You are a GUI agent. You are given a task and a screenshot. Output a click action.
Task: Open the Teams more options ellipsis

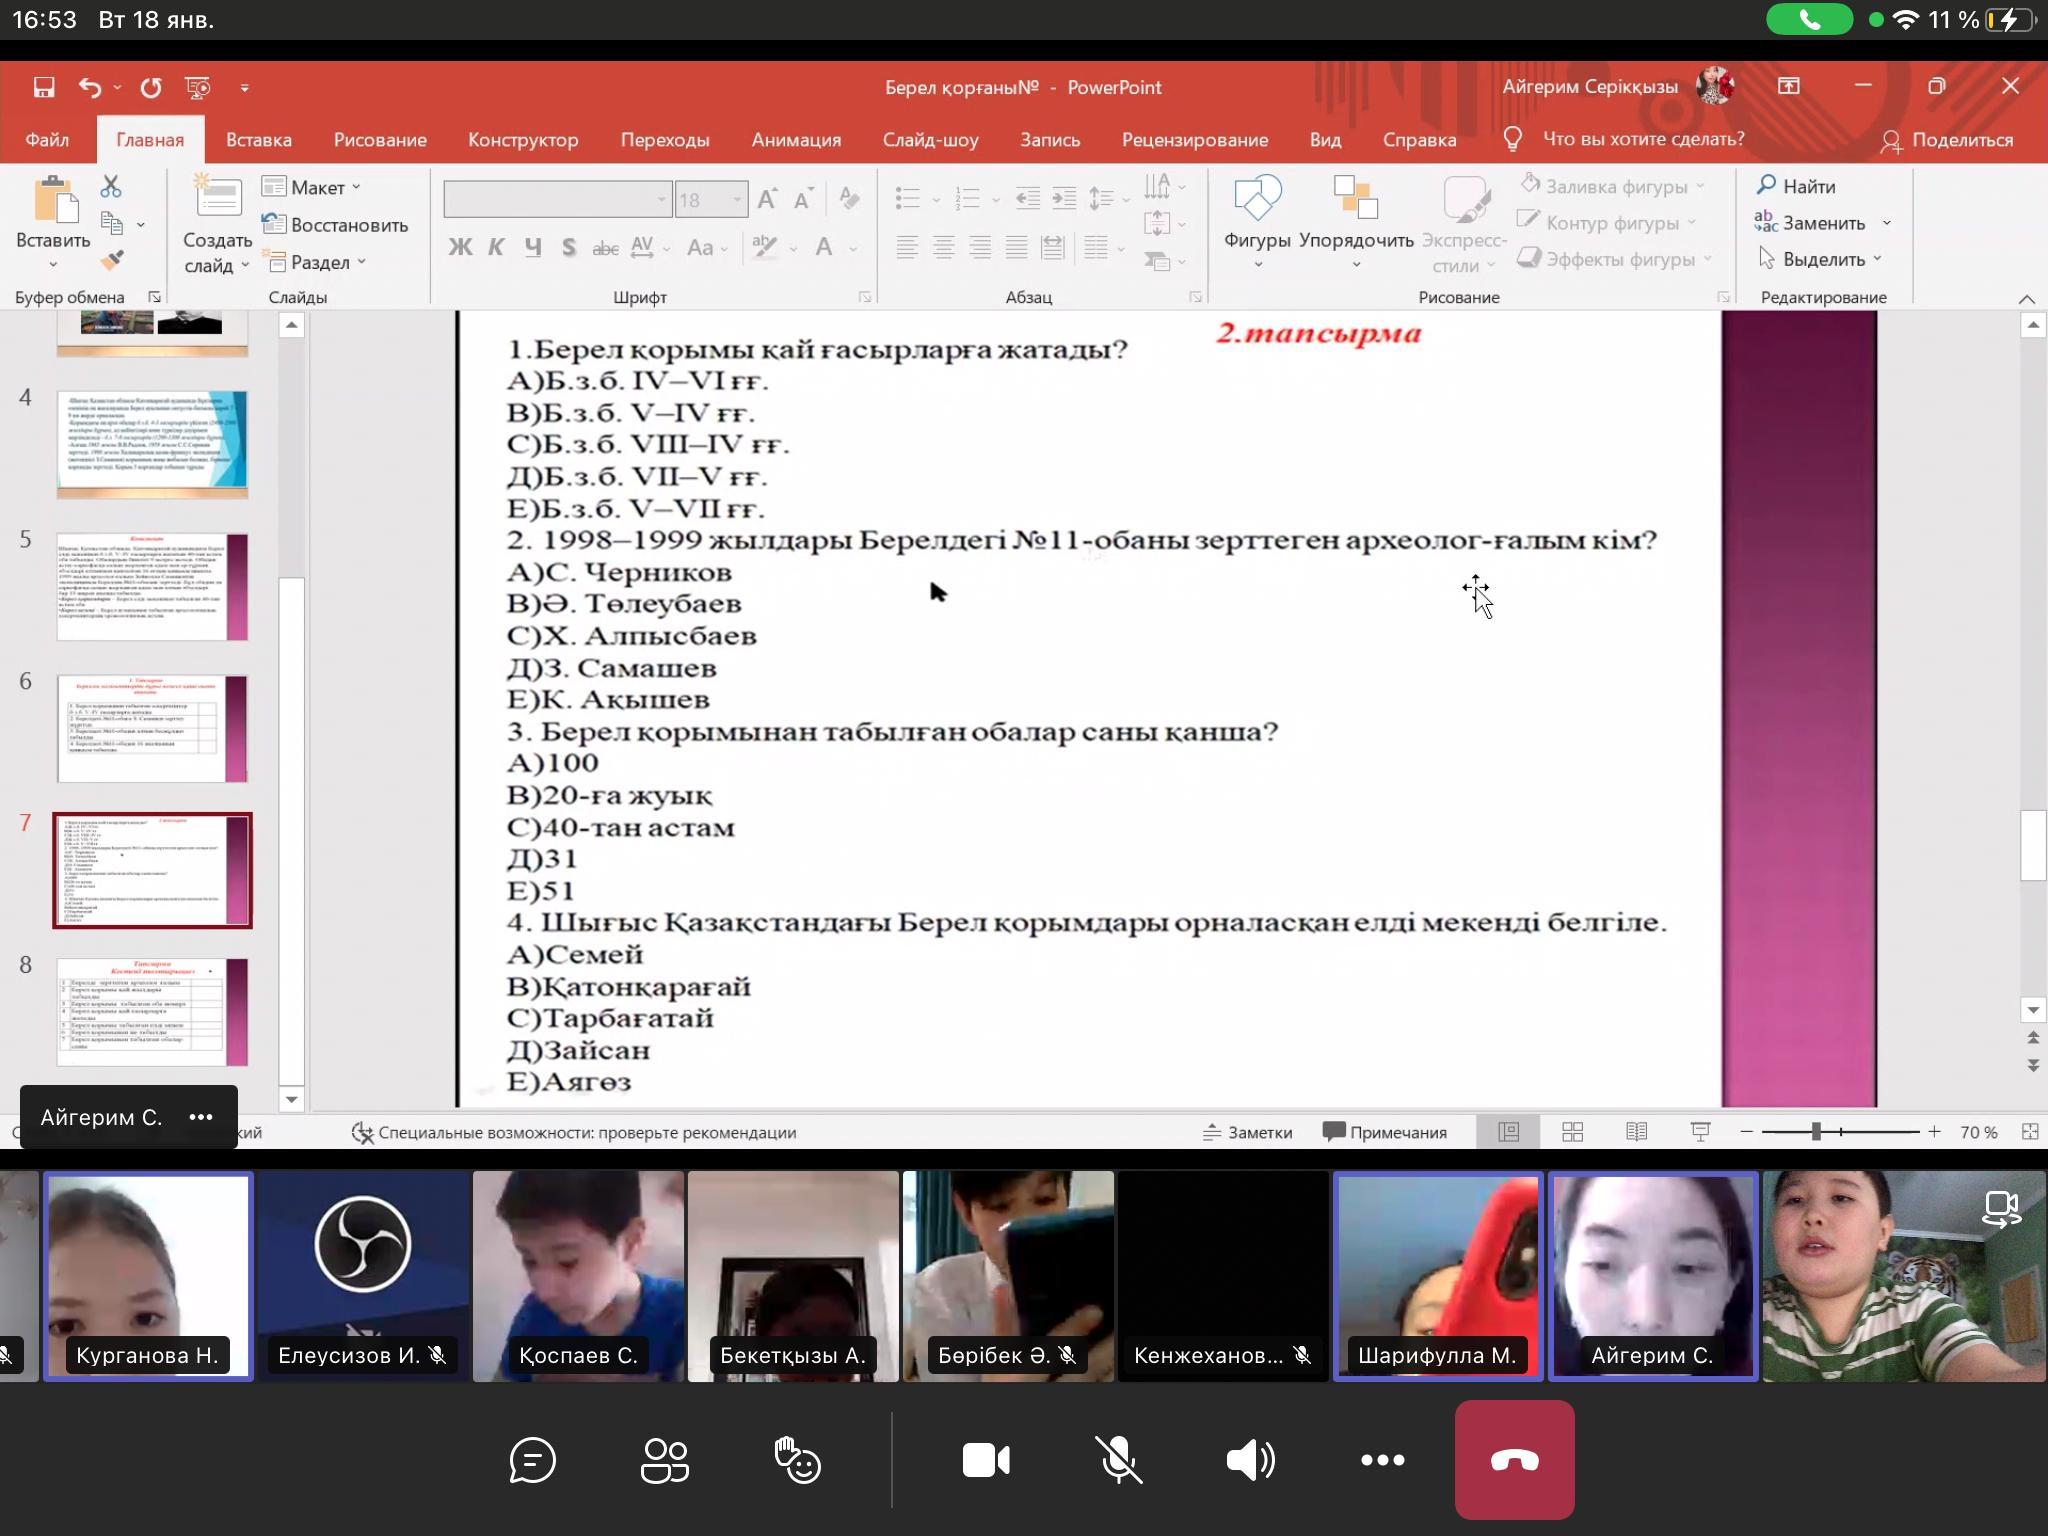pos(1383,1461)
